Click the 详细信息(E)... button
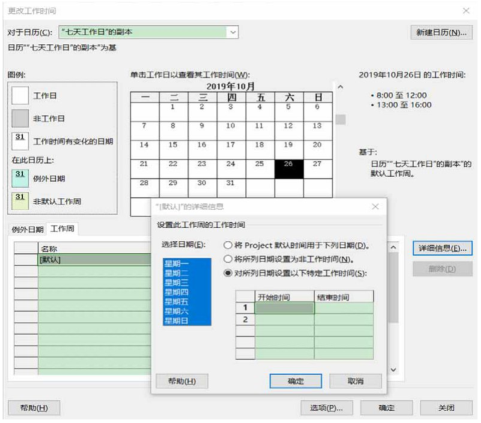 [442, 248]
